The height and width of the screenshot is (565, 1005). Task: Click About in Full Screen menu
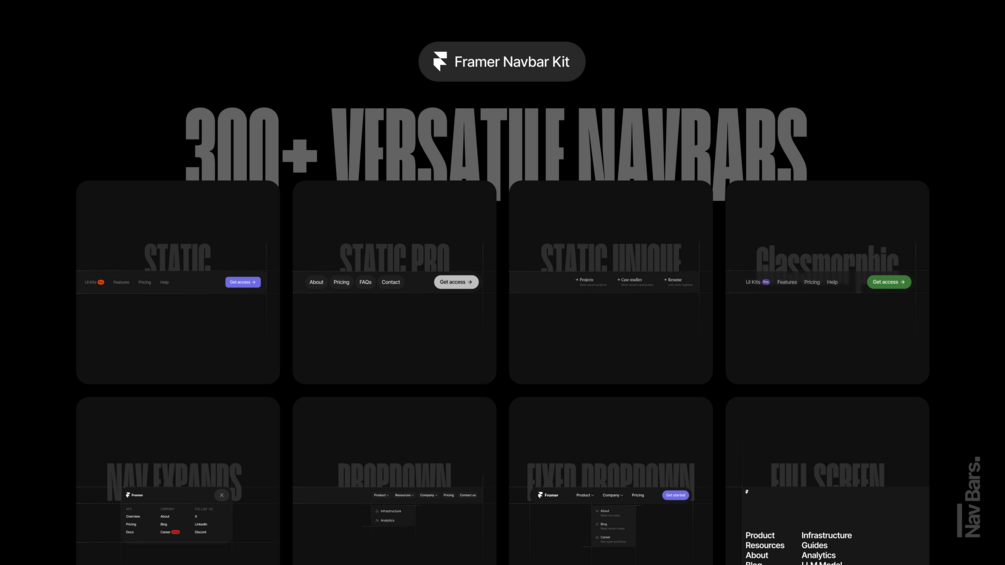point(756,555)
